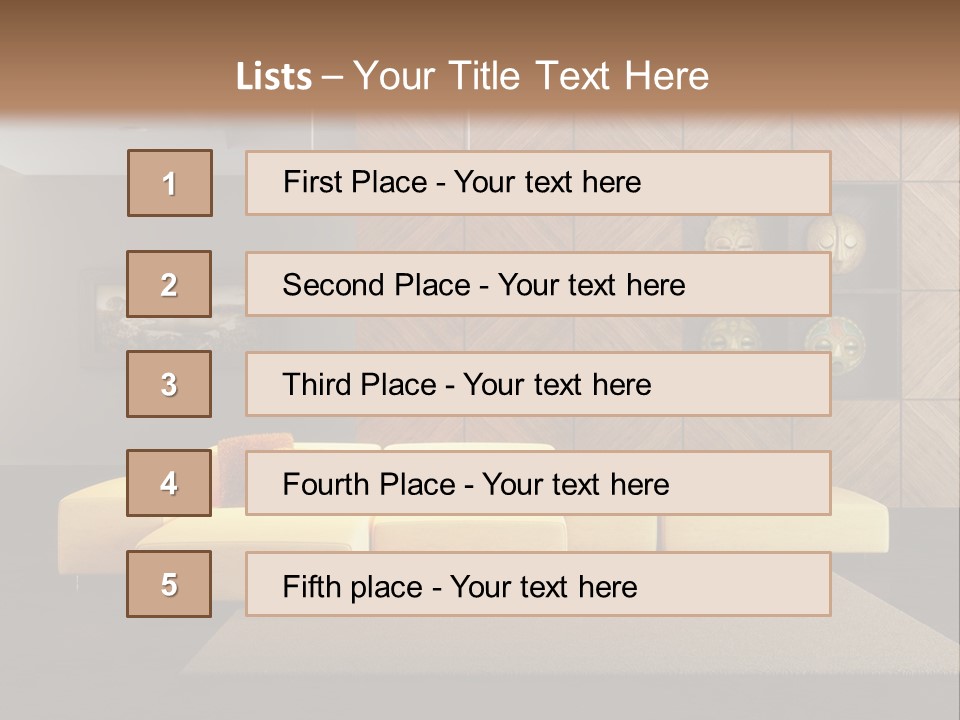Screen dimensions: 960x720
Task: Select the number 4 square
Action: [x=169, y=483]
